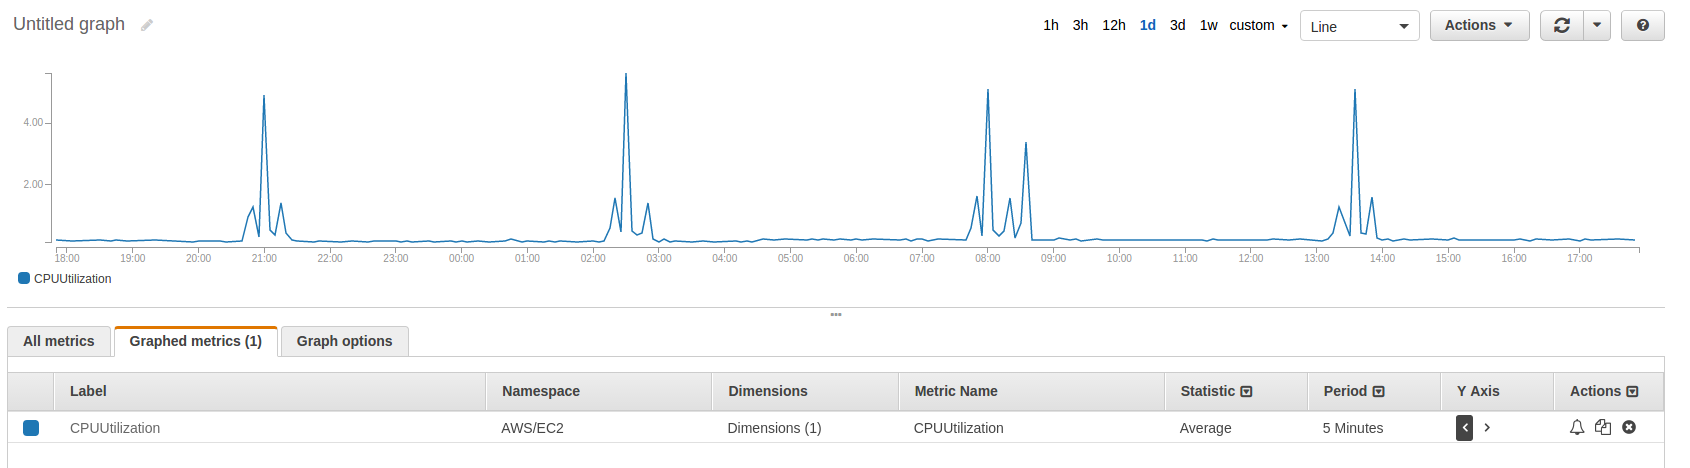This screenshot has height=468, width=1690.
Task: Change the CPUUtilization row color swatch
Action: pos(31,428)
